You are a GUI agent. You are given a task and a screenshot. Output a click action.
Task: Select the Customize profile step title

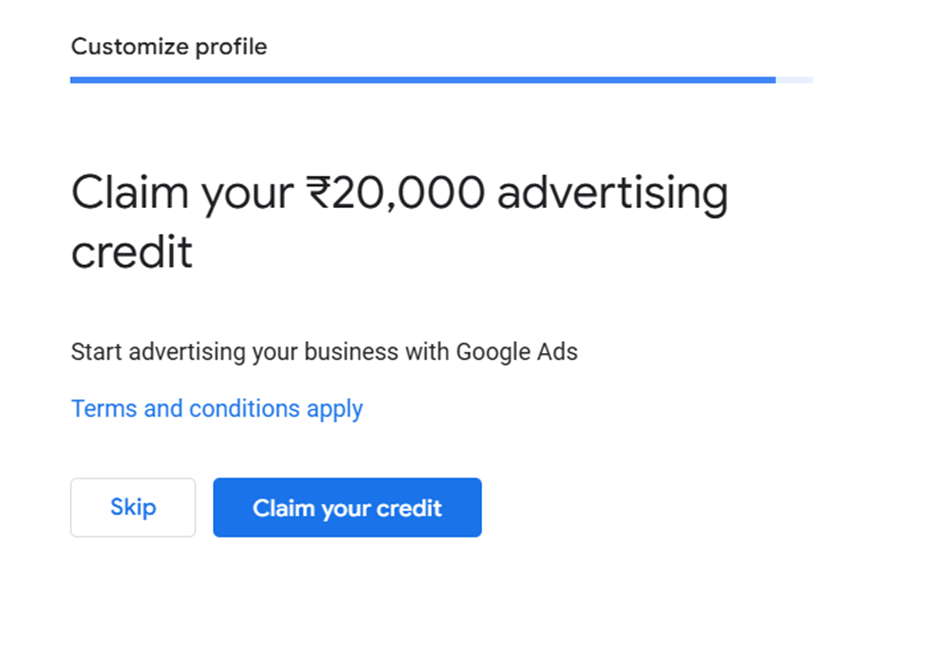tap(169, 46)
